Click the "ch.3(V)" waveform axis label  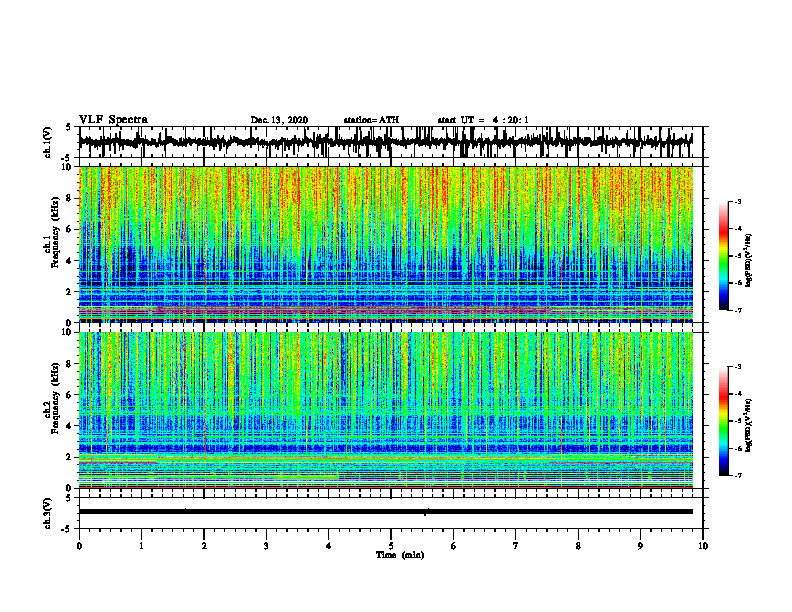pos(48,513)
